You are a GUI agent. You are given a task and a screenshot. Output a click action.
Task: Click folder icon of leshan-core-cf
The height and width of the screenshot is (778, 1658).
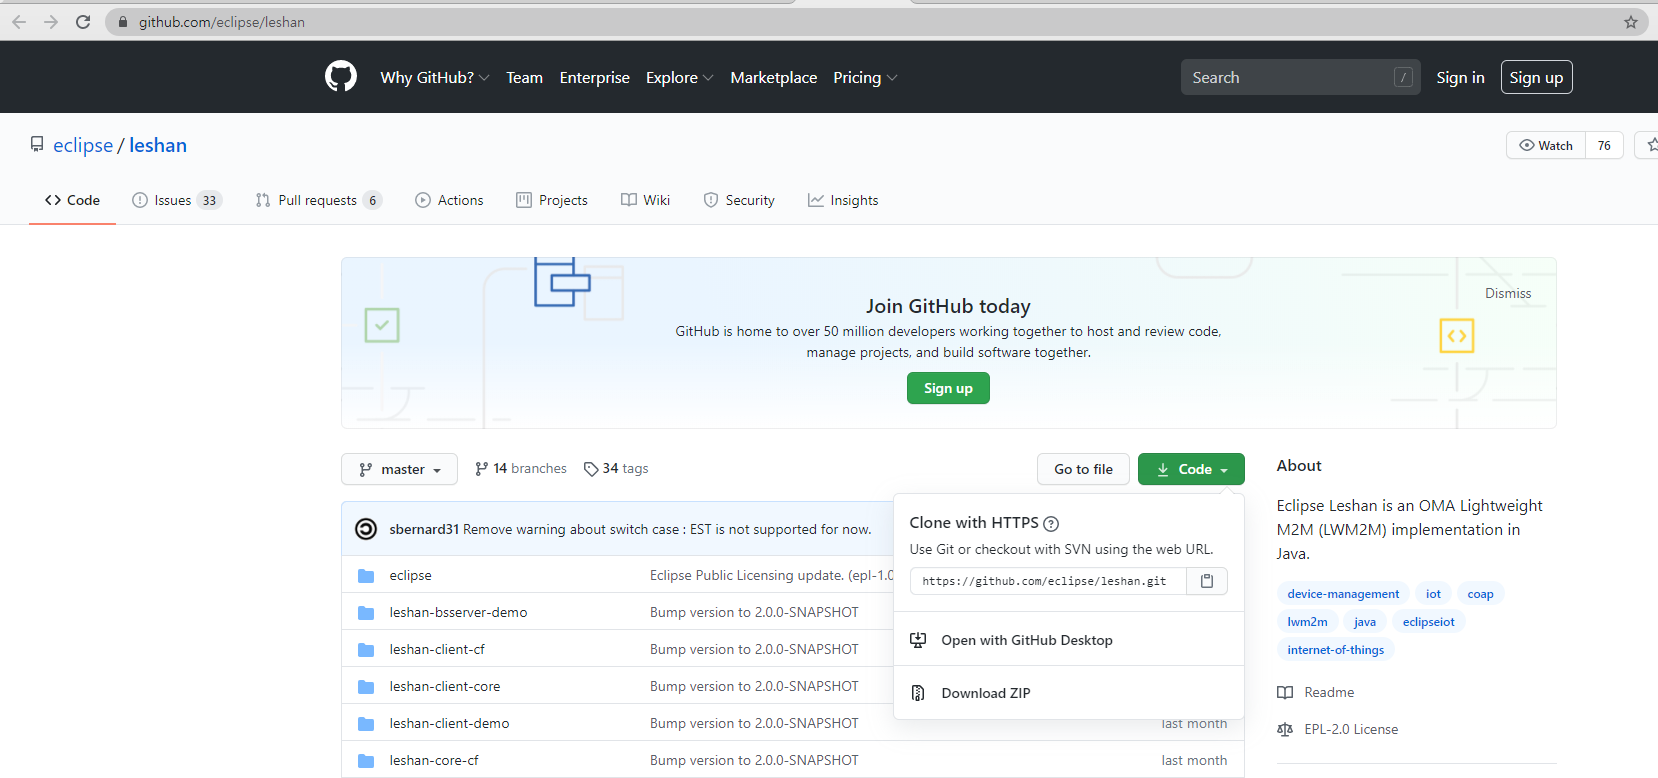point(366,761)
